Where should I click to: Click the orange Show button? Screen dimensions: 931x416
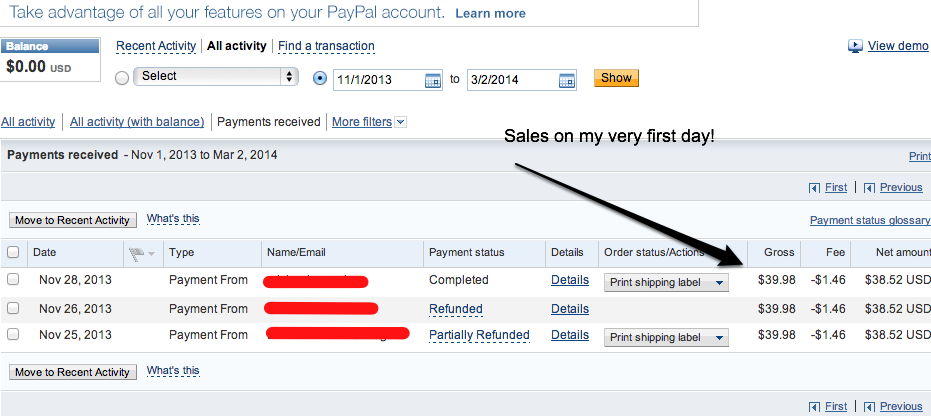616,78
